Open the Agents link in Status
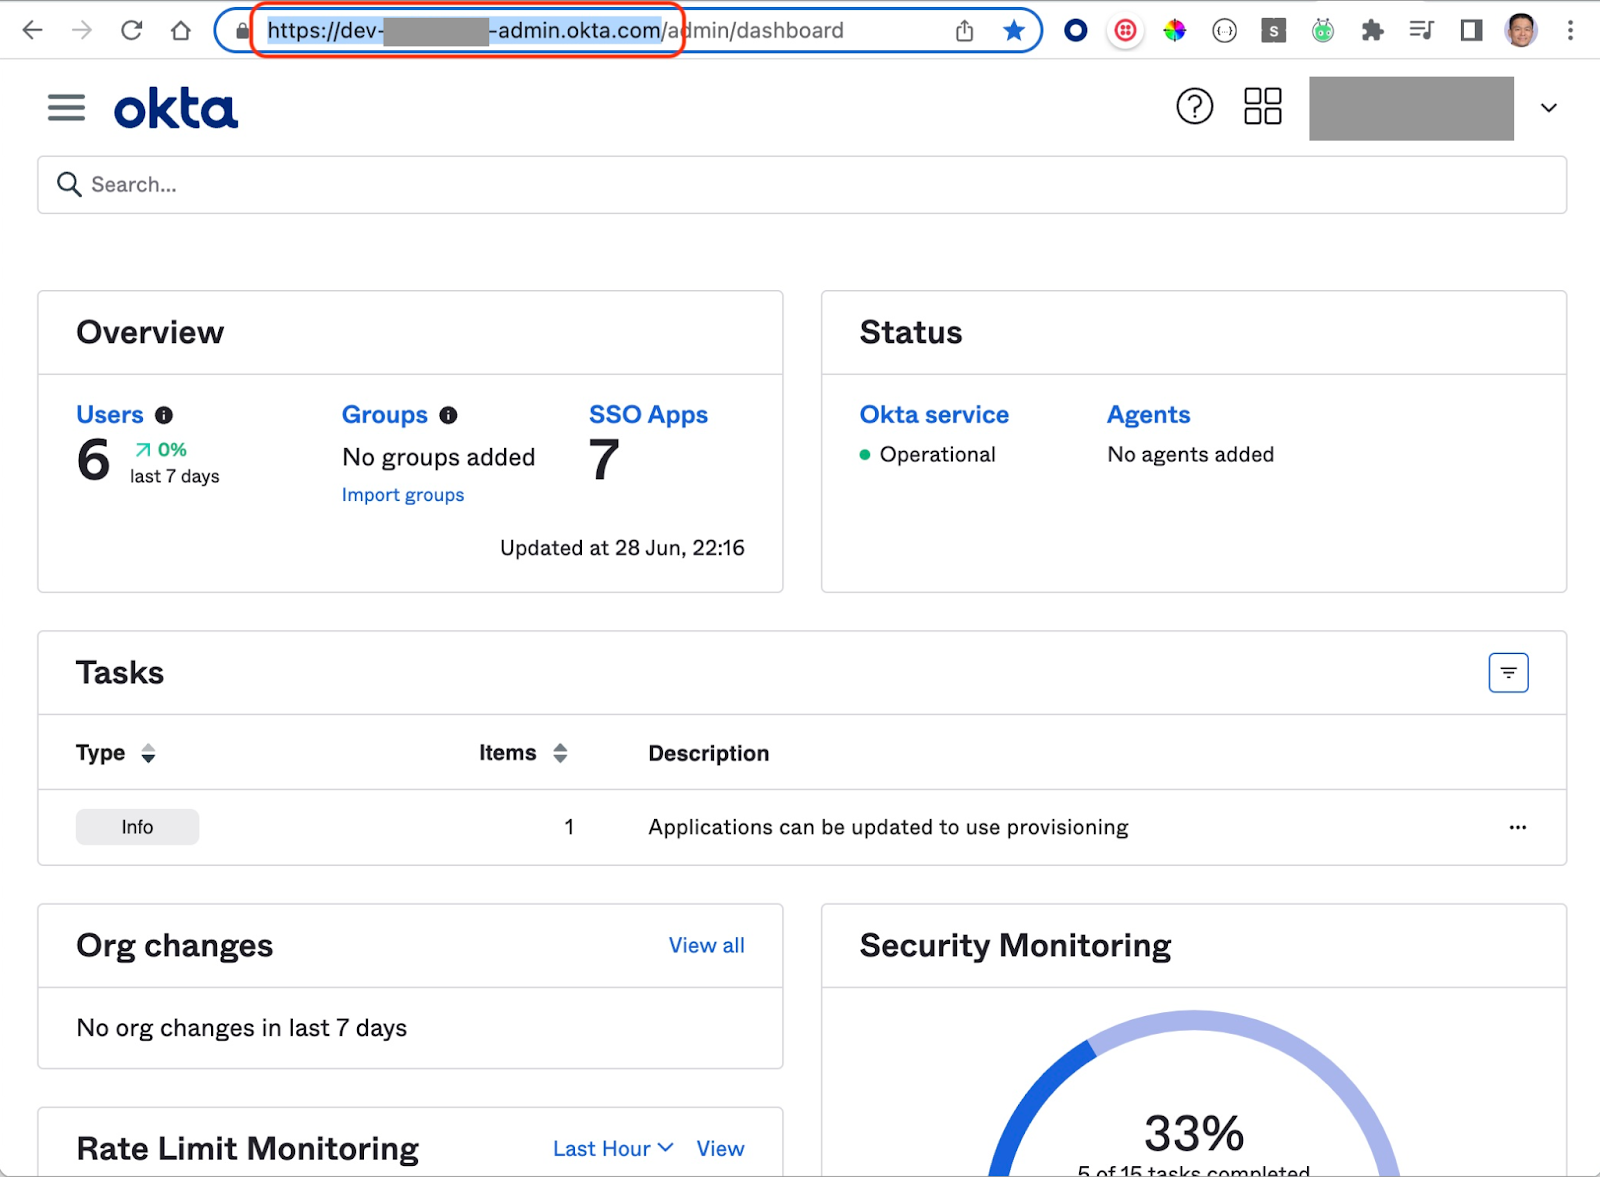Screen dimensions: 1600x1177 (1148, 415)
